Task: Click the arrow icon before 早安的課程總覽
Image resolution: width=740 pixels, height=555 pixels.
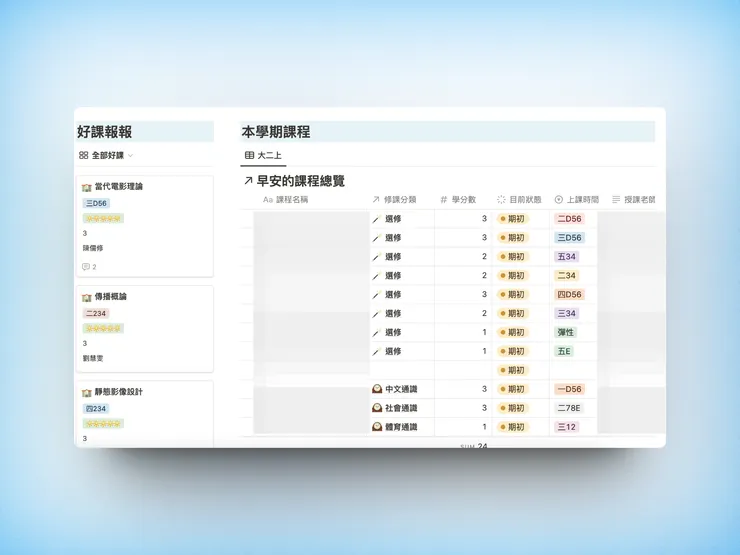Action: pos(248,181)
